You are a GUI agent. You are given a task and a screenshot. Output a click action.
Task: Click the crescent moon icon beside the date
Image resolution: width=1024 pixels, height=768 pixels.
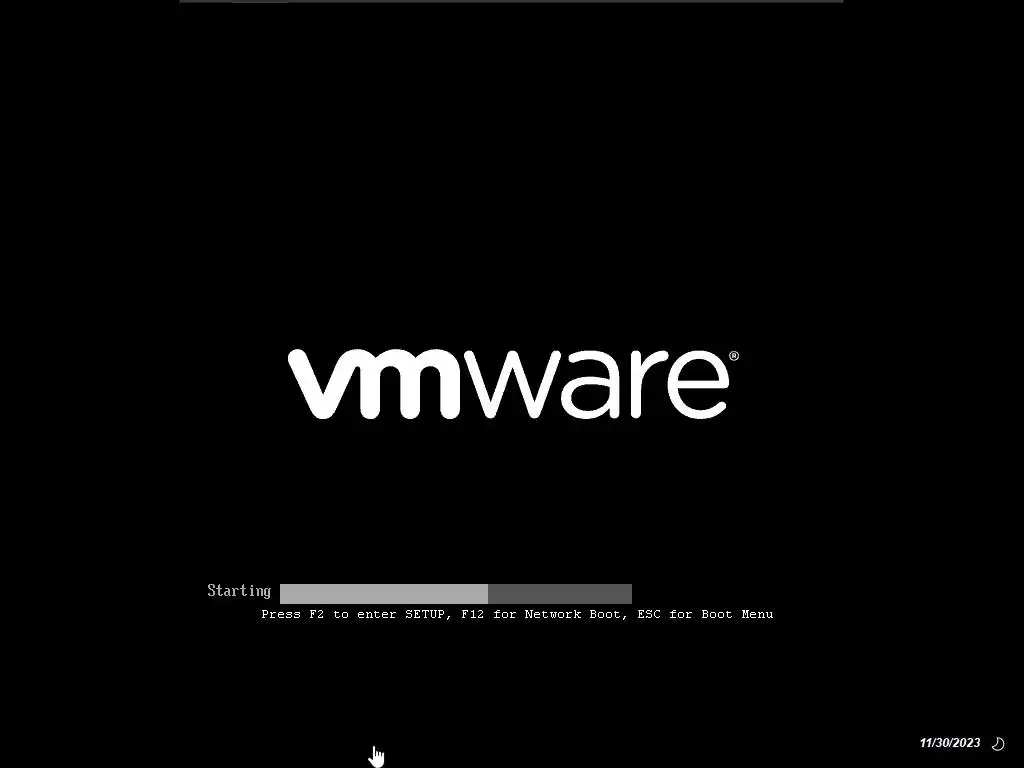tap(998, 743)
